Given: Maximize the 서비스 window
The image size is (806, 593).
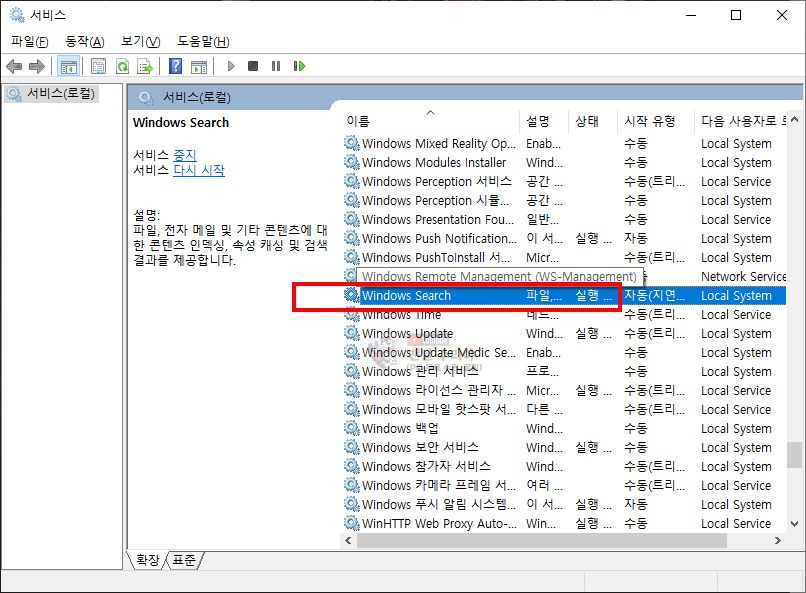Looking at the screenshot, I should [736, 15].
